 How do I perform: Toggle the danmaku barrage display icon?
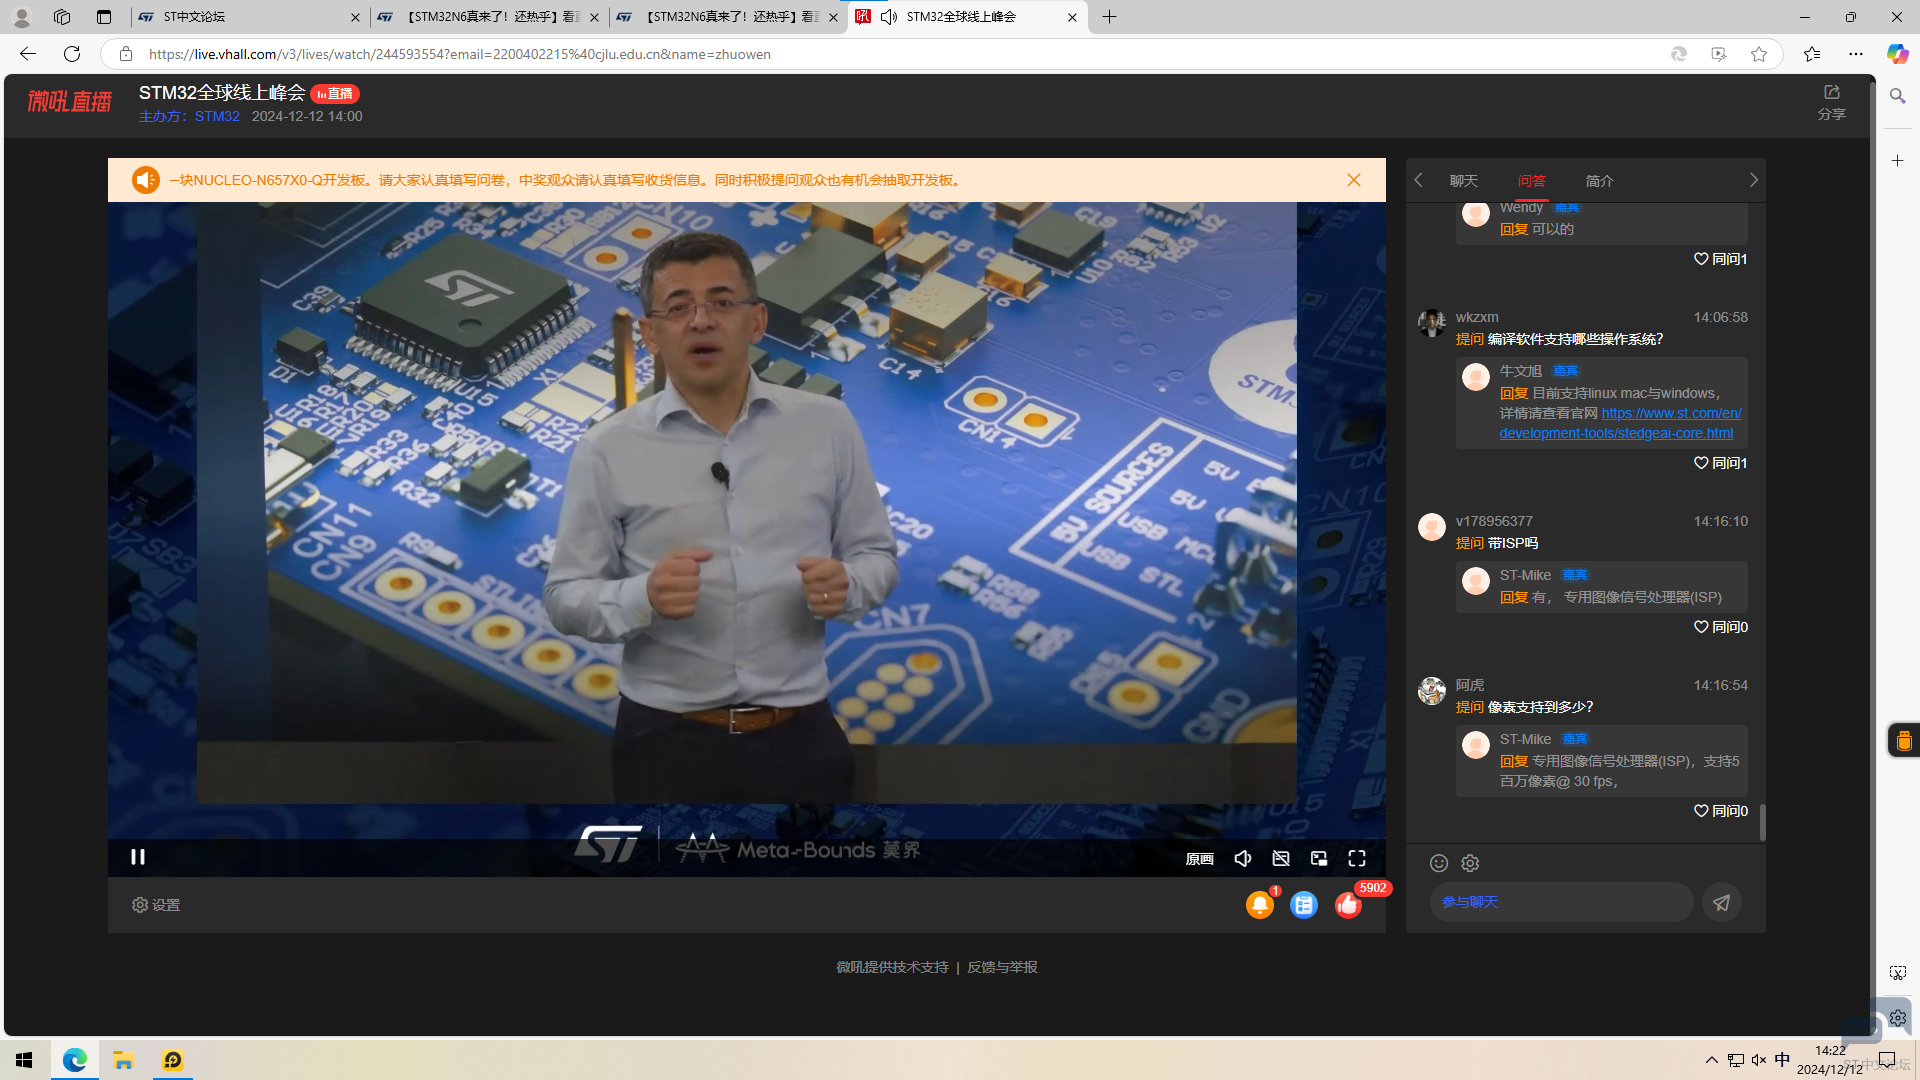click(x=1281, y=858)
